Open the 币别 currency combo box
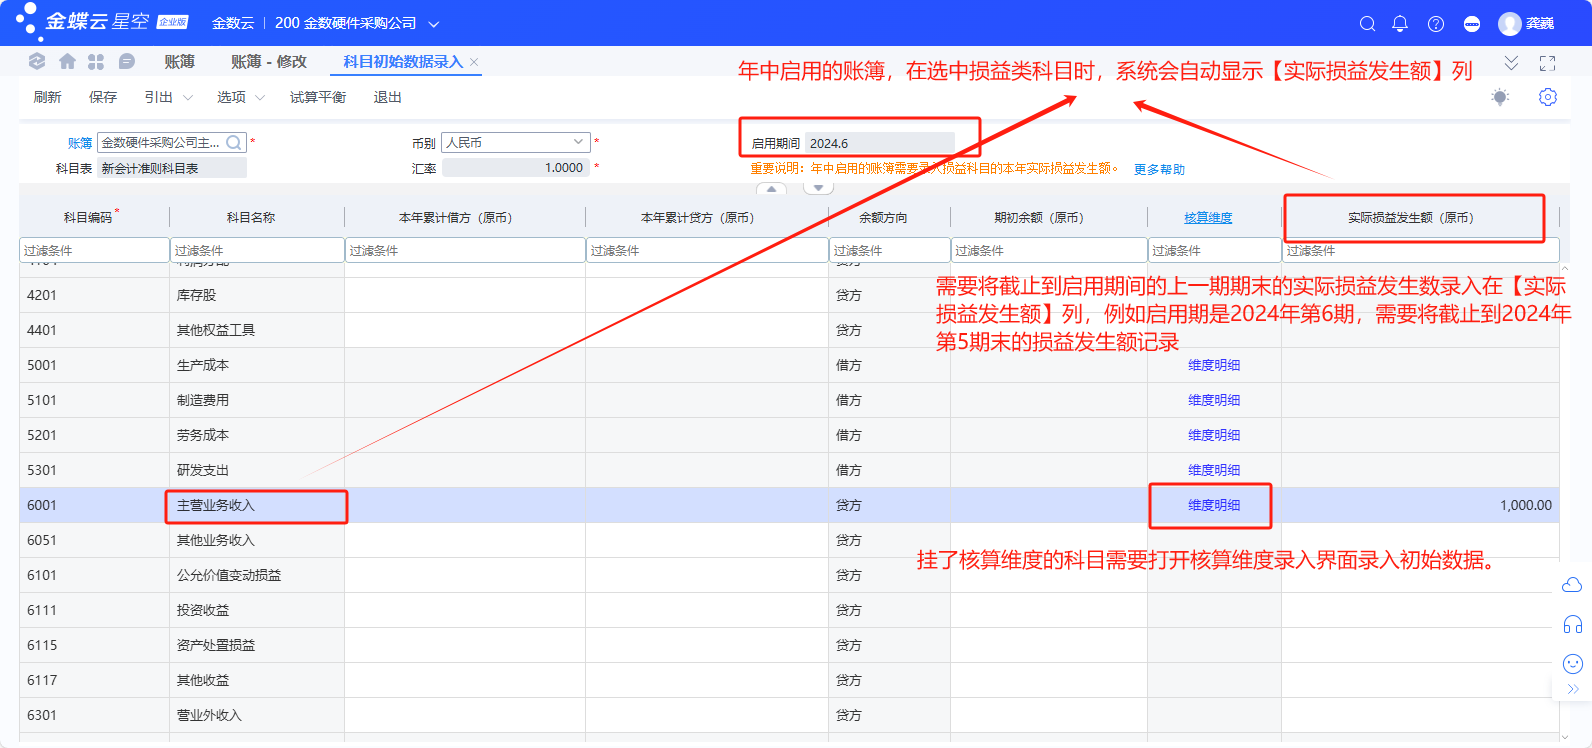 515,143
